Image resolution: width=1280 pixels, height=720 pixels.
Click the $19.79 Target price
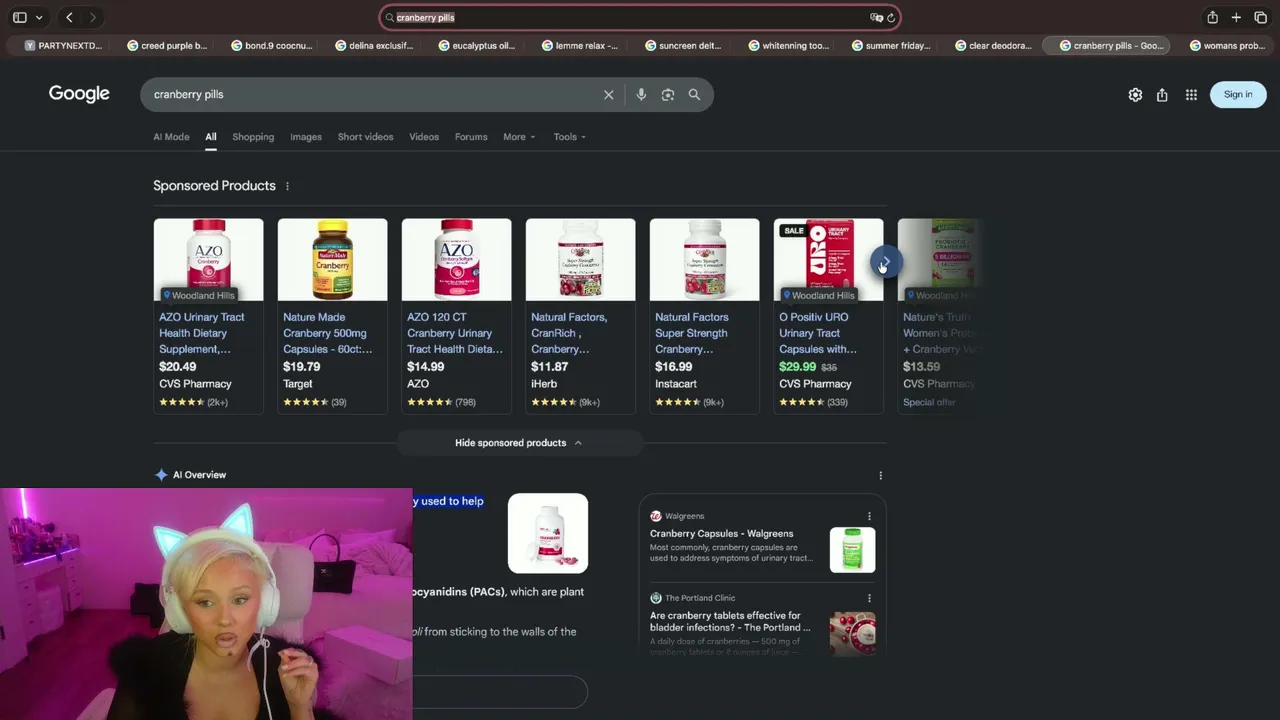(302, 367)
